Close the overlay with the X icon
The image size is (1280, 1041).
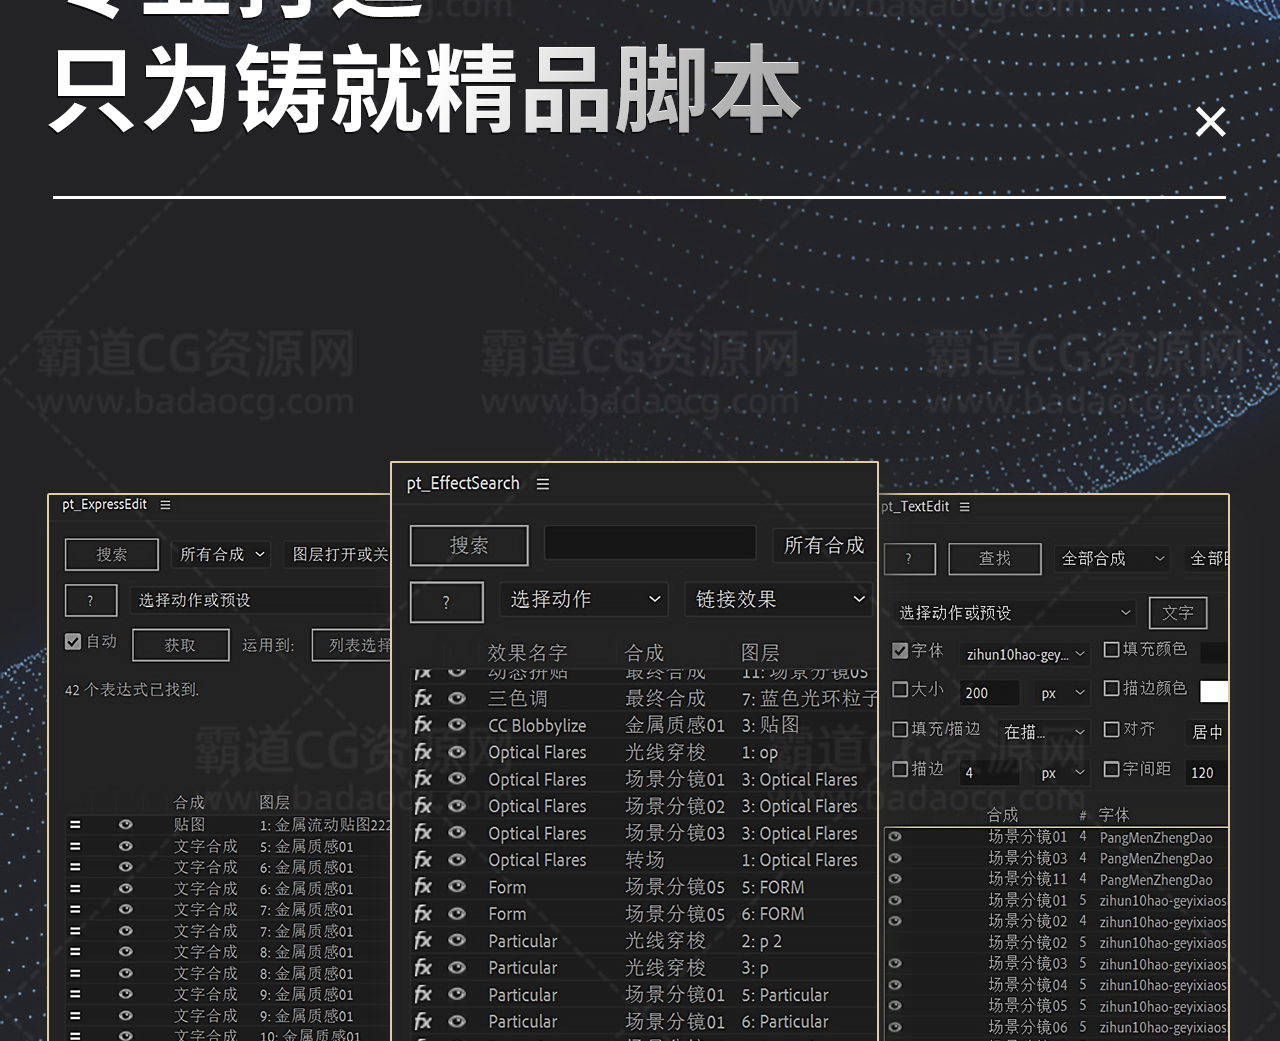click(x=1210, y=122)
